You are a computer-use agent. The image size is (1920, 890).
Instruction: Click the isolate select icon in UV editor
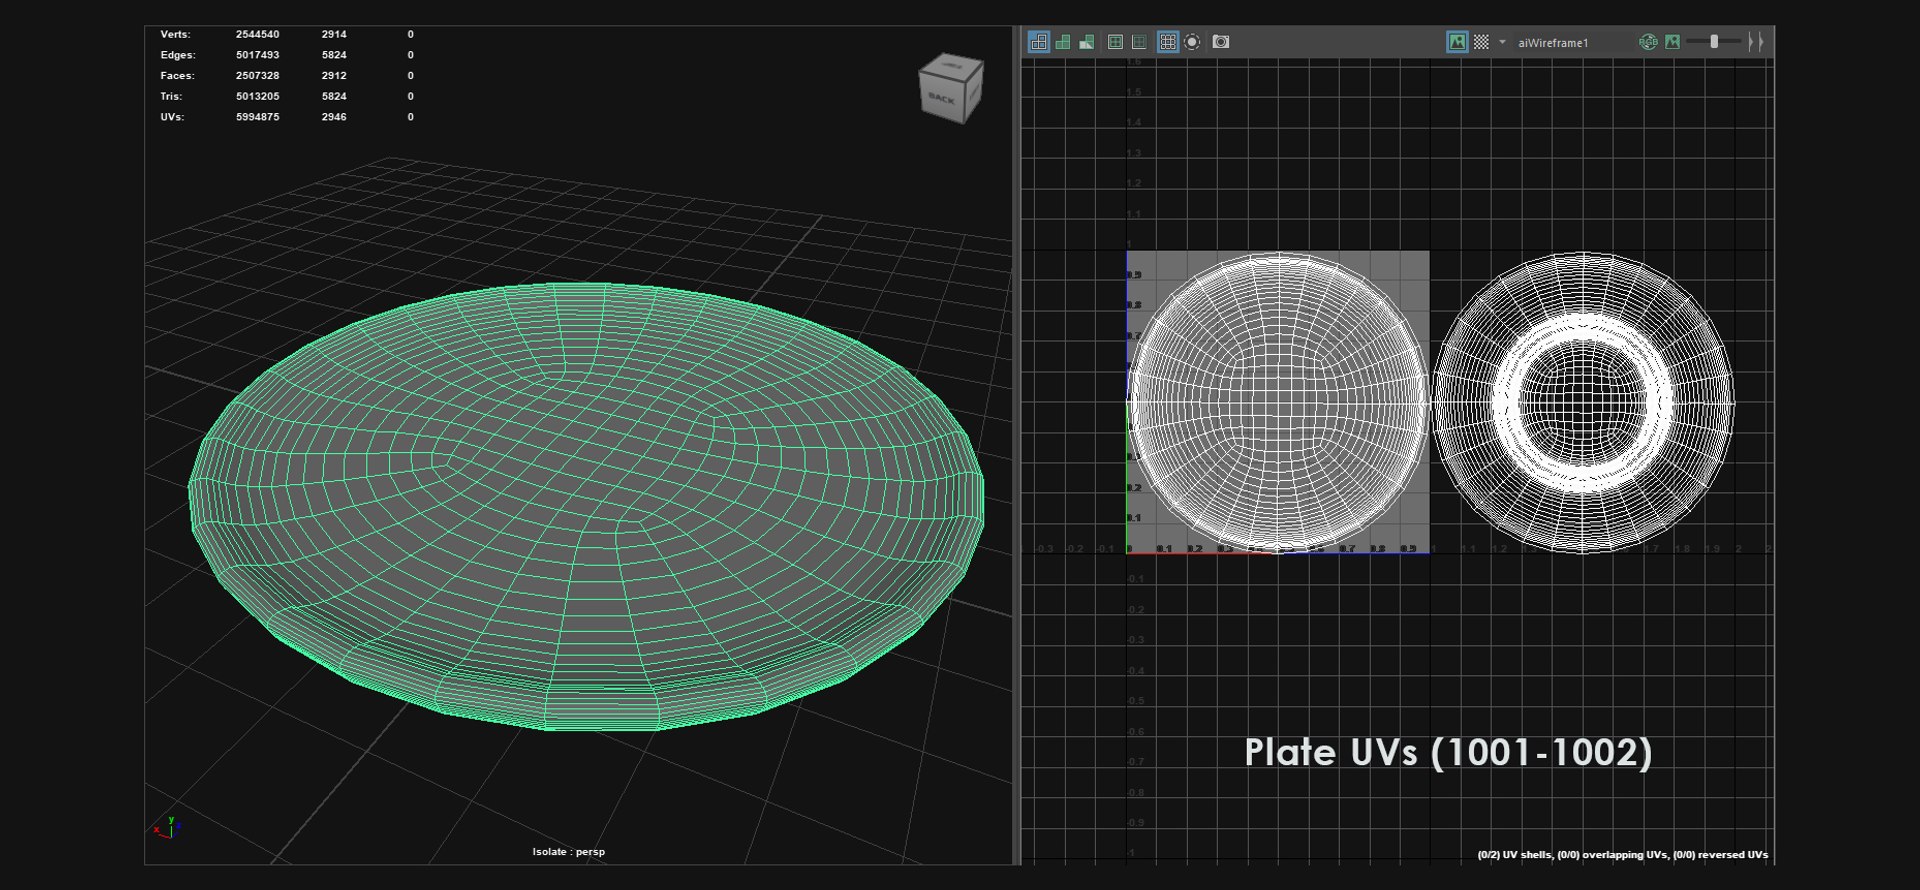point(1192,42)
